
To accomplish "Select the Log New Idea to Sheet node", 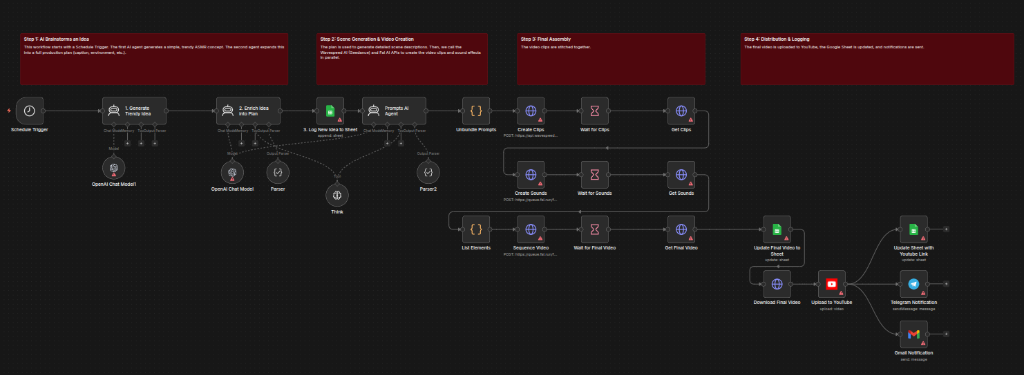I will pyautogui.click(x=330, y=111).
